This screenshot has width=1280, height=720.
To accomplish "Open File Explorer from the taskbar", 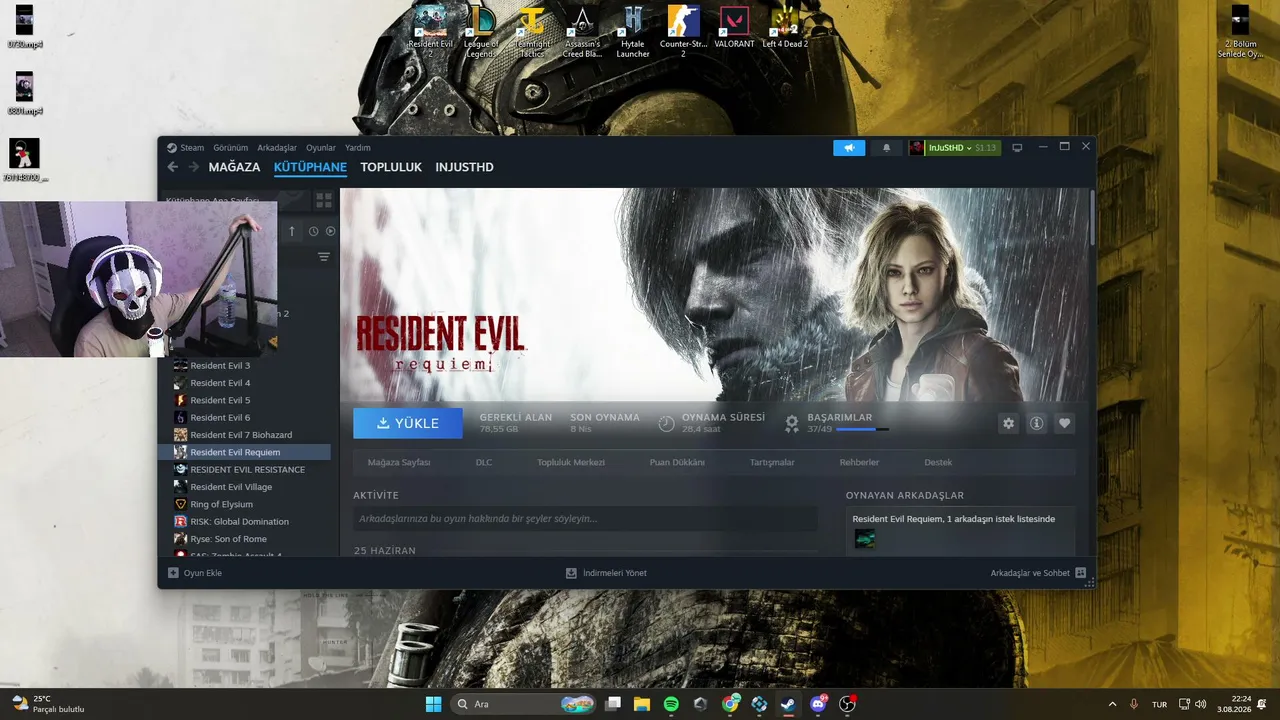I will 642,704.
